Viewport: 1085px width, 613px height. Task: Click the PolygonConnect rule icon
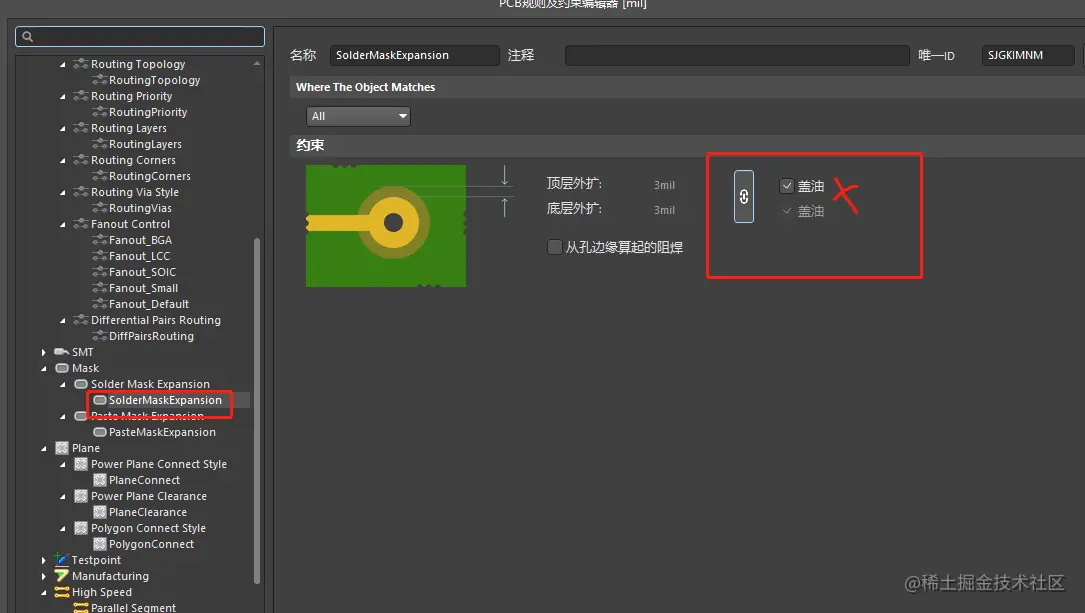100,544
